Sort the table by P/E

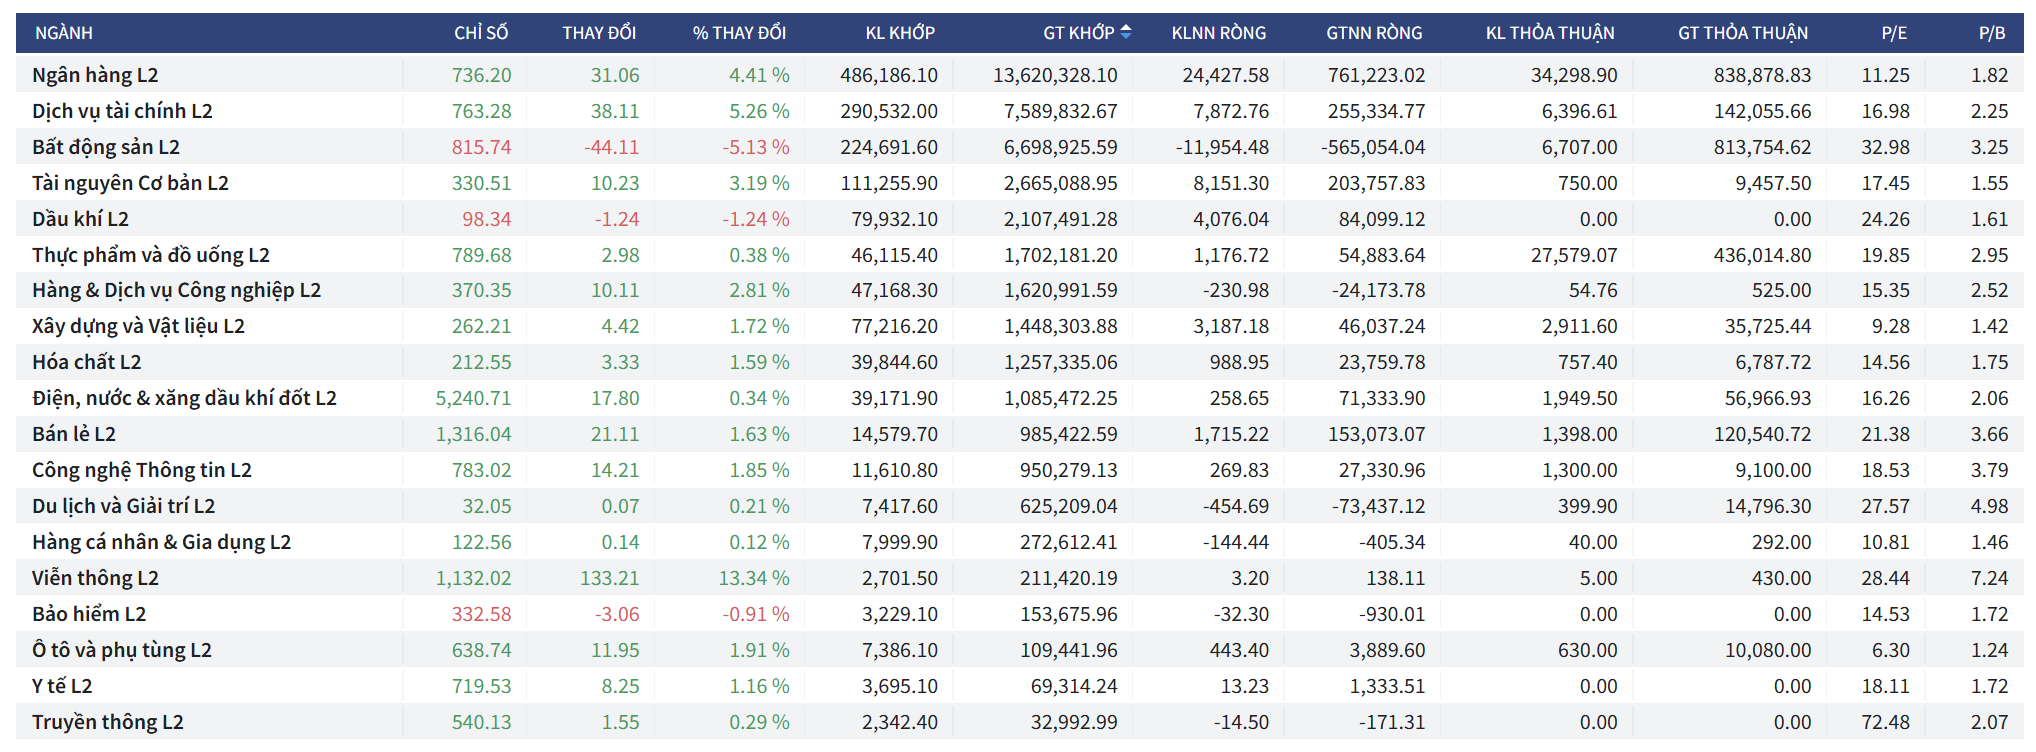[1893, 33]
